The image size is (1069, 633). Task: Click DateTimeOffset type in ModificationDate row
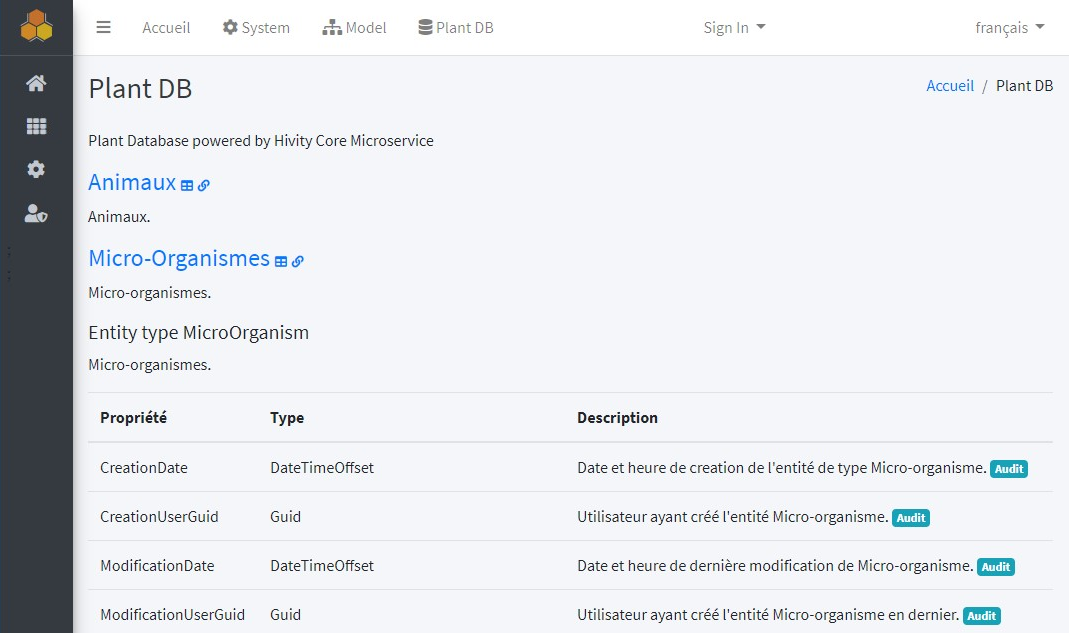[322, 566]
